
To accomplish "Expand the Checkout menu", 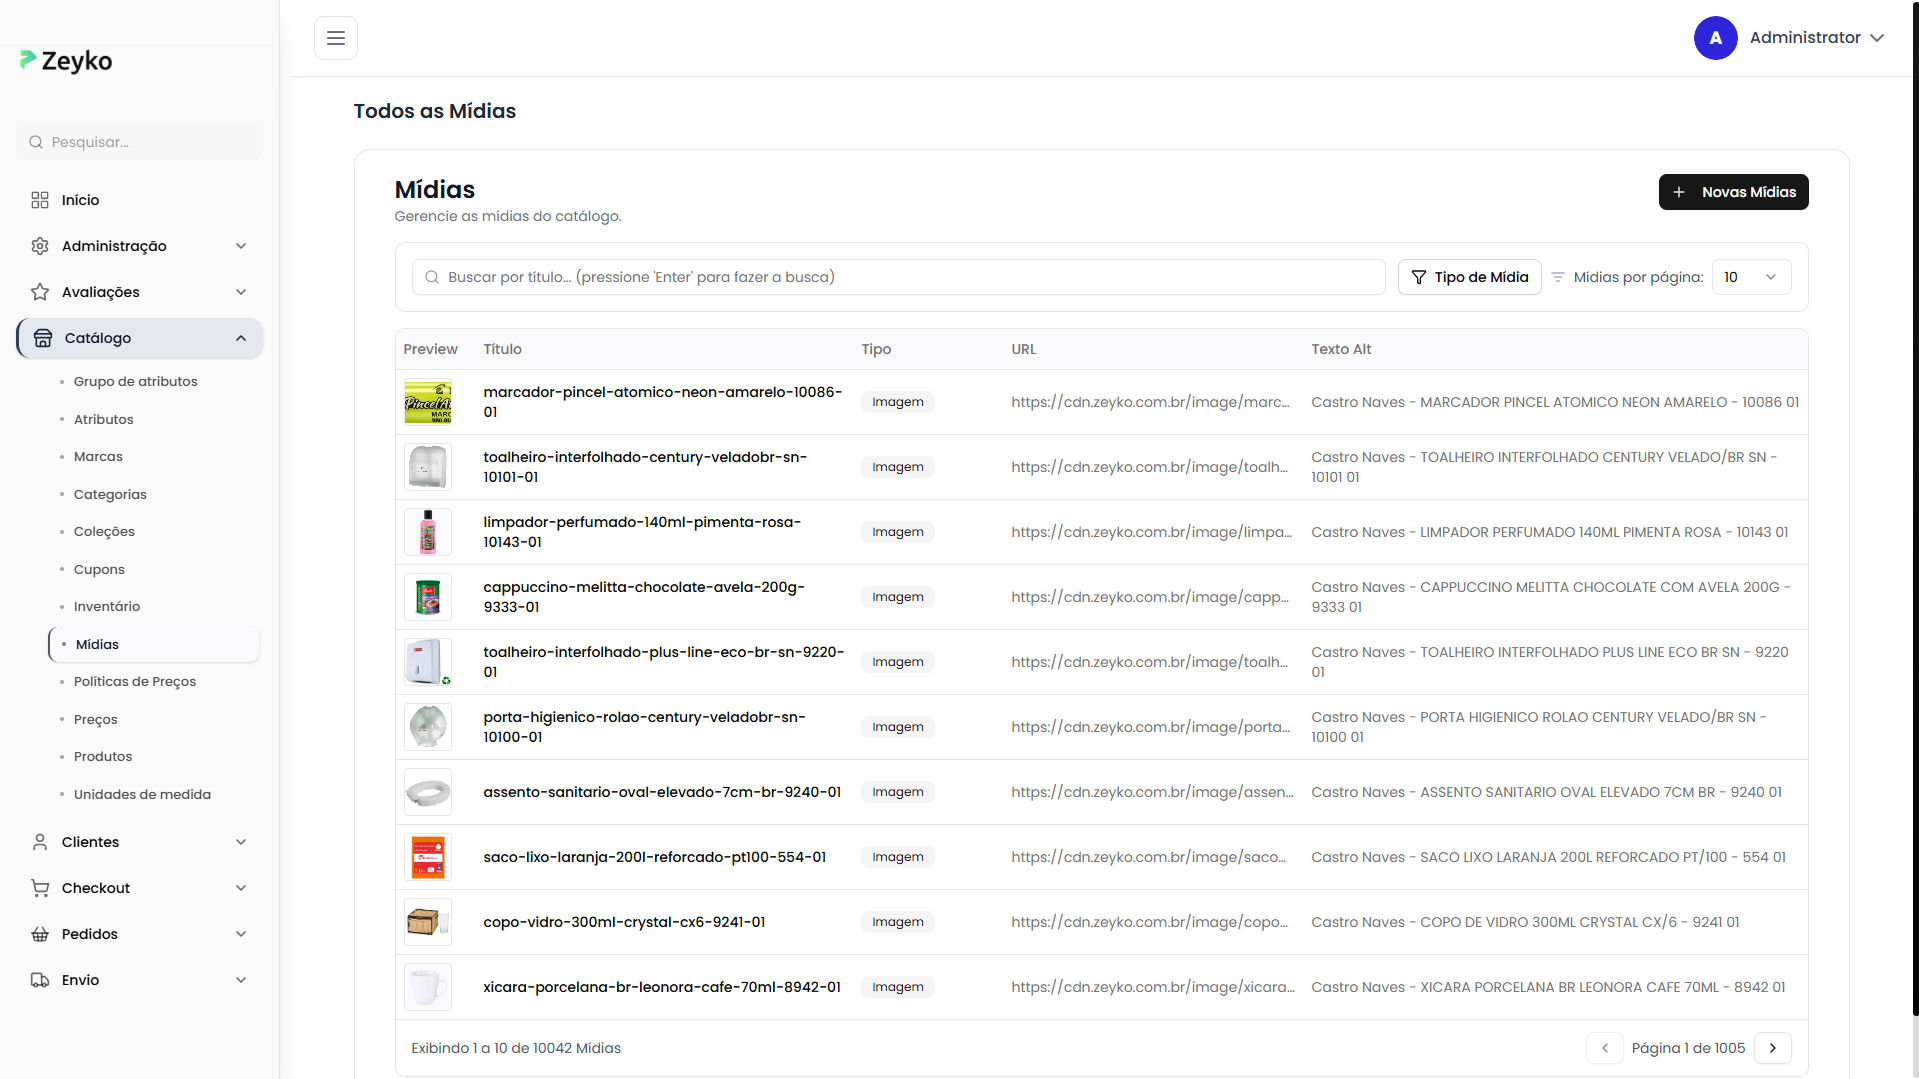I will click(x=241, y=888).
